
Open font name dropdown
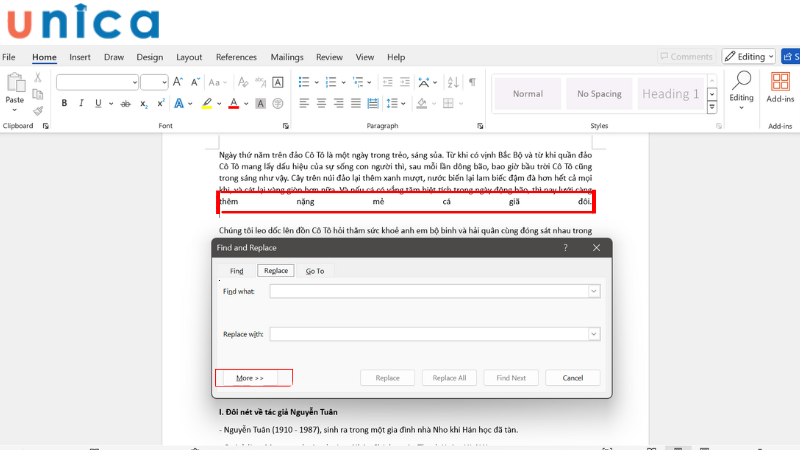[x=134, y=82]
